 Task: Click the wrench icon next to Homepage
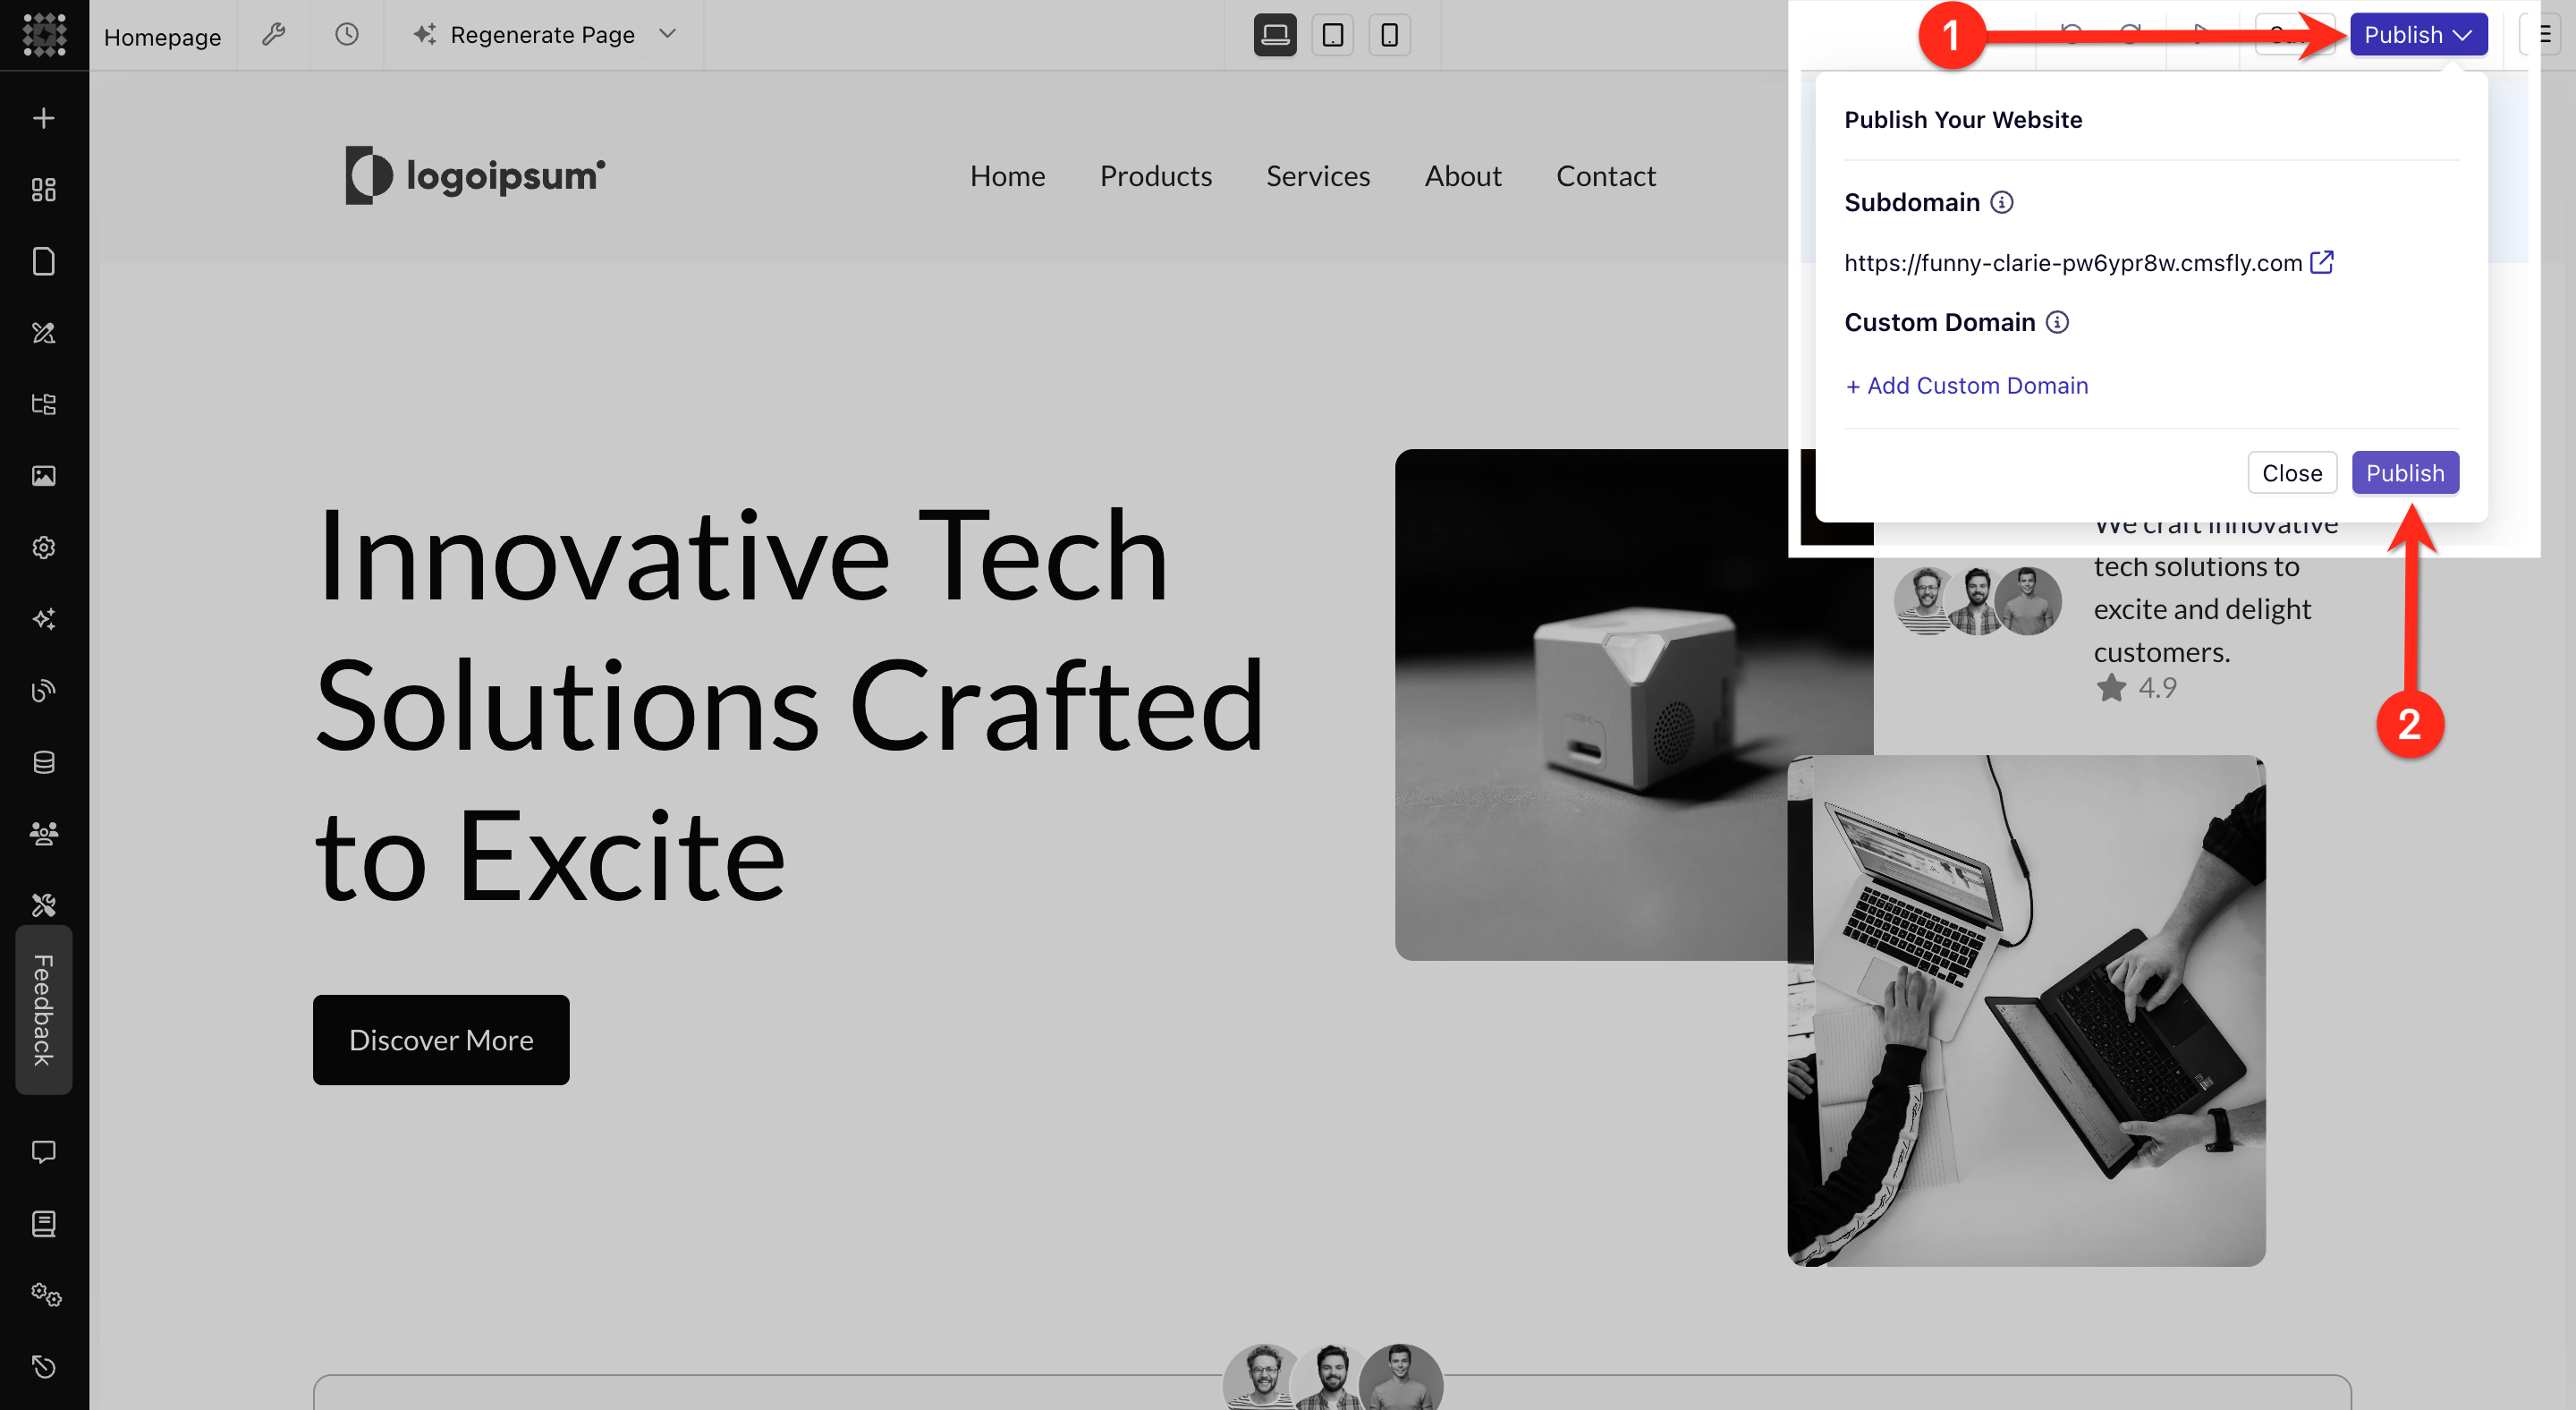[273, 35]
